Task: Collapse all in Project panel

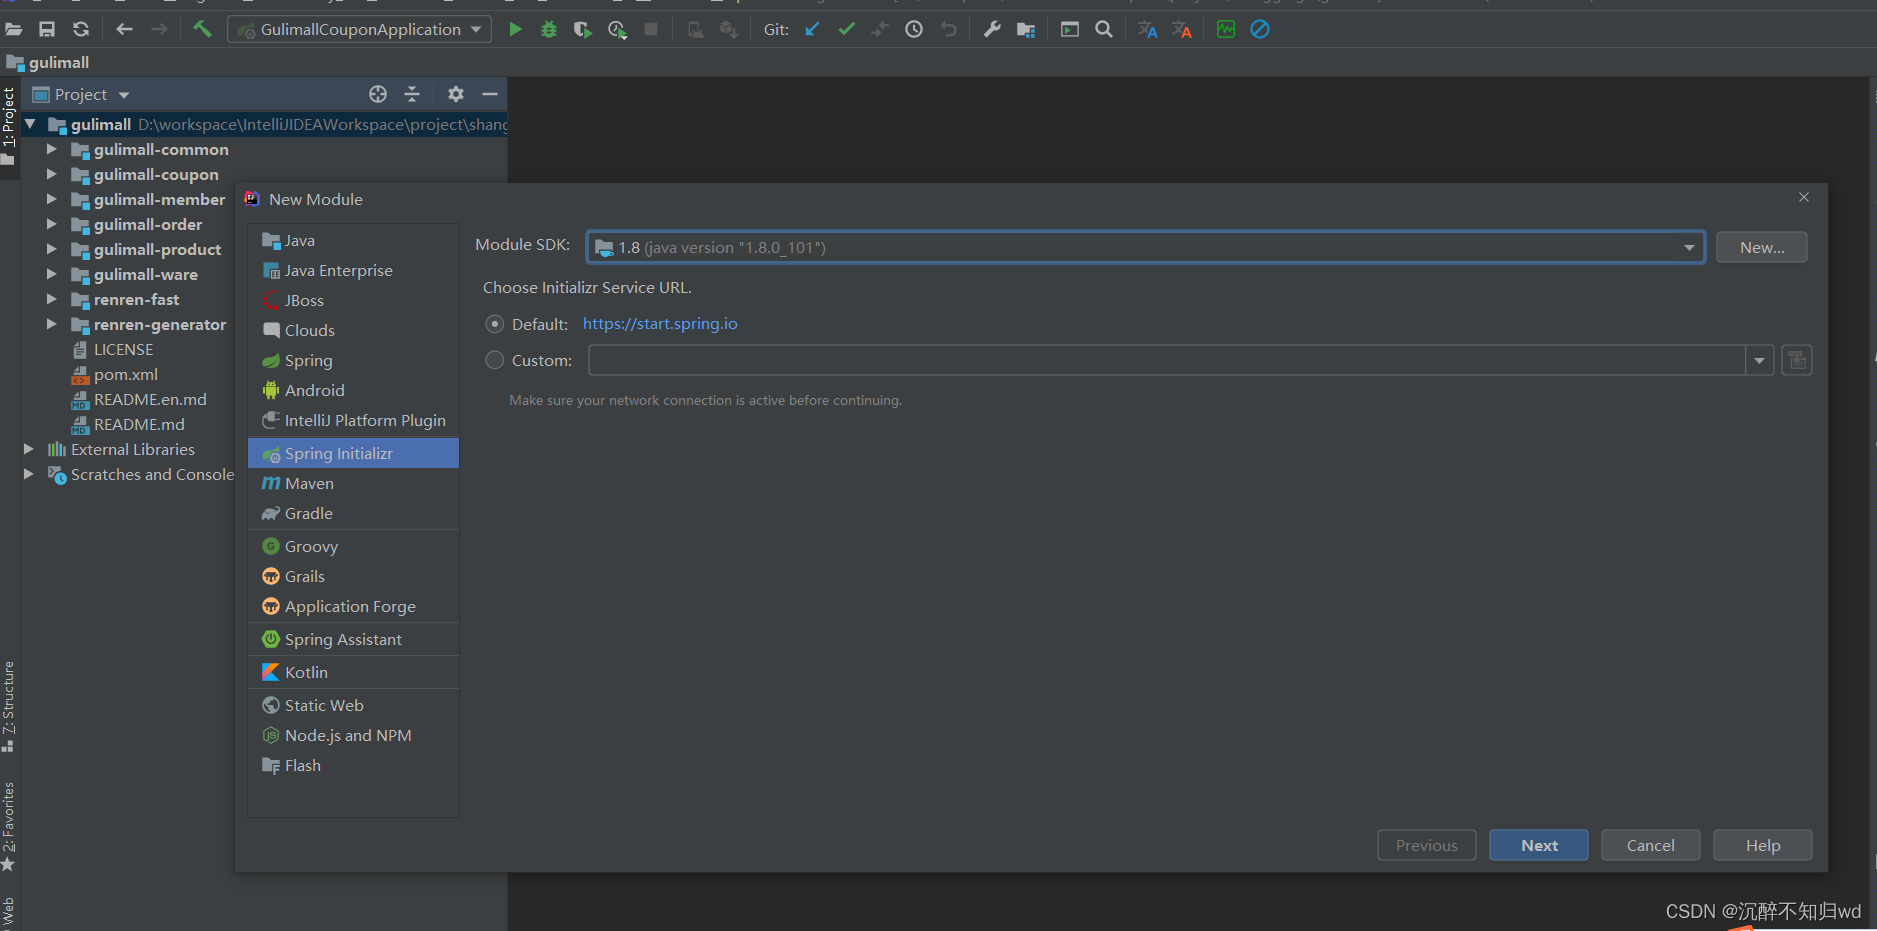Action: 412,94
